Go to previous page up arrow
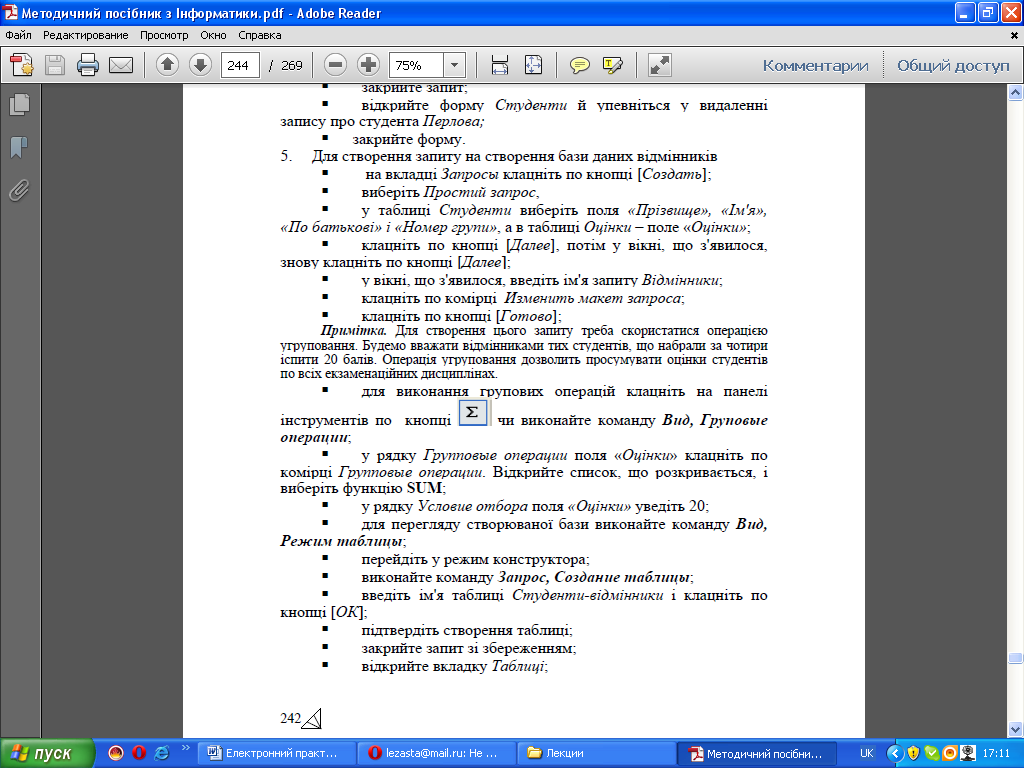1024x768 pixels. pyautogui.click(x=167, y=65)
